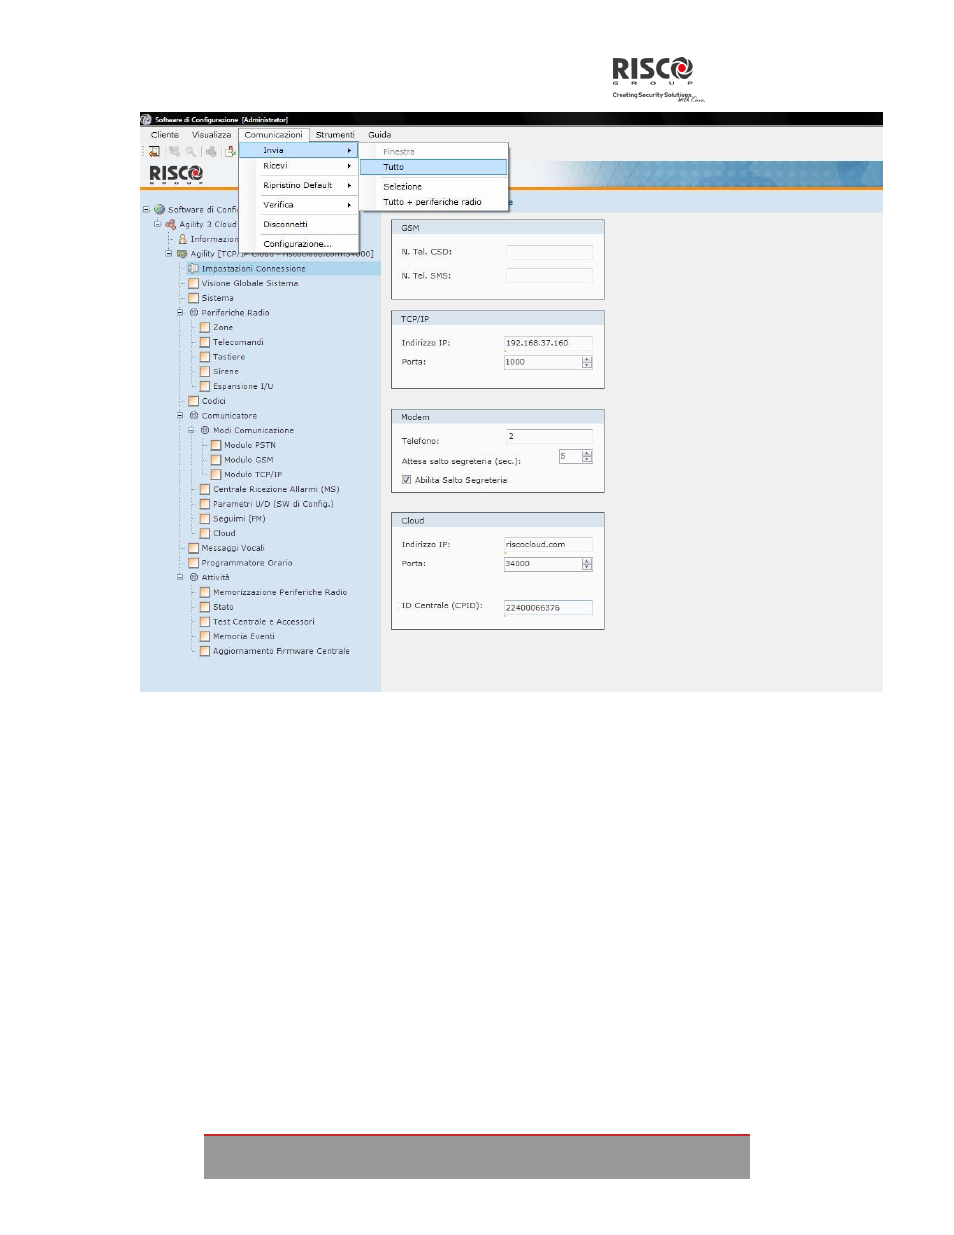
Task: Click the TCP/IP Indirizzo IP field
Action: coord(549,343)
